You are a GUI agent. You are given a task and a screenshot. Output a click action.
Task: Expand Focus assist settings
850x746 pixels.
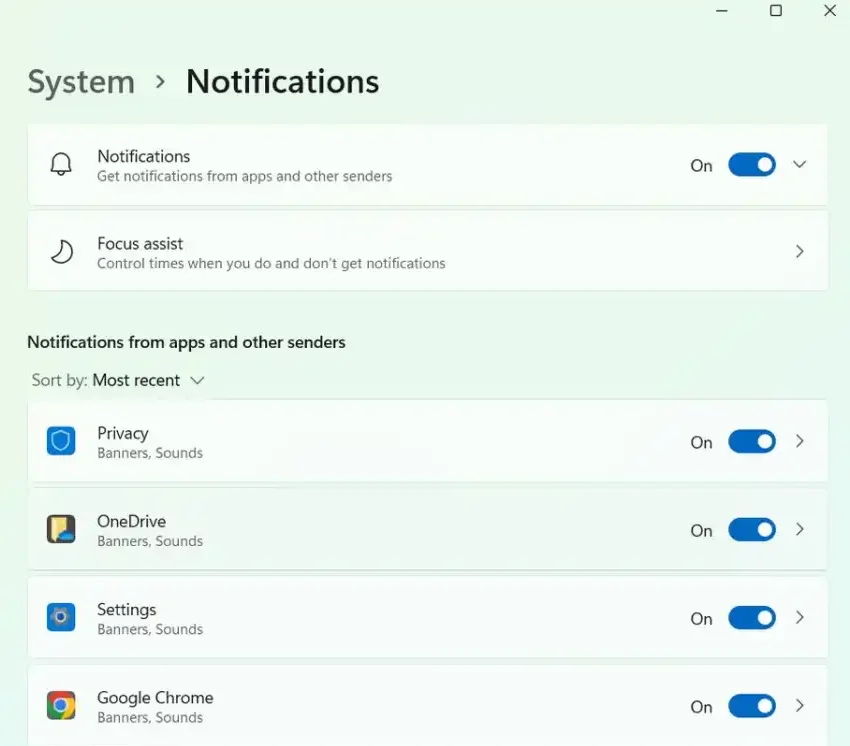click(798, 251)
